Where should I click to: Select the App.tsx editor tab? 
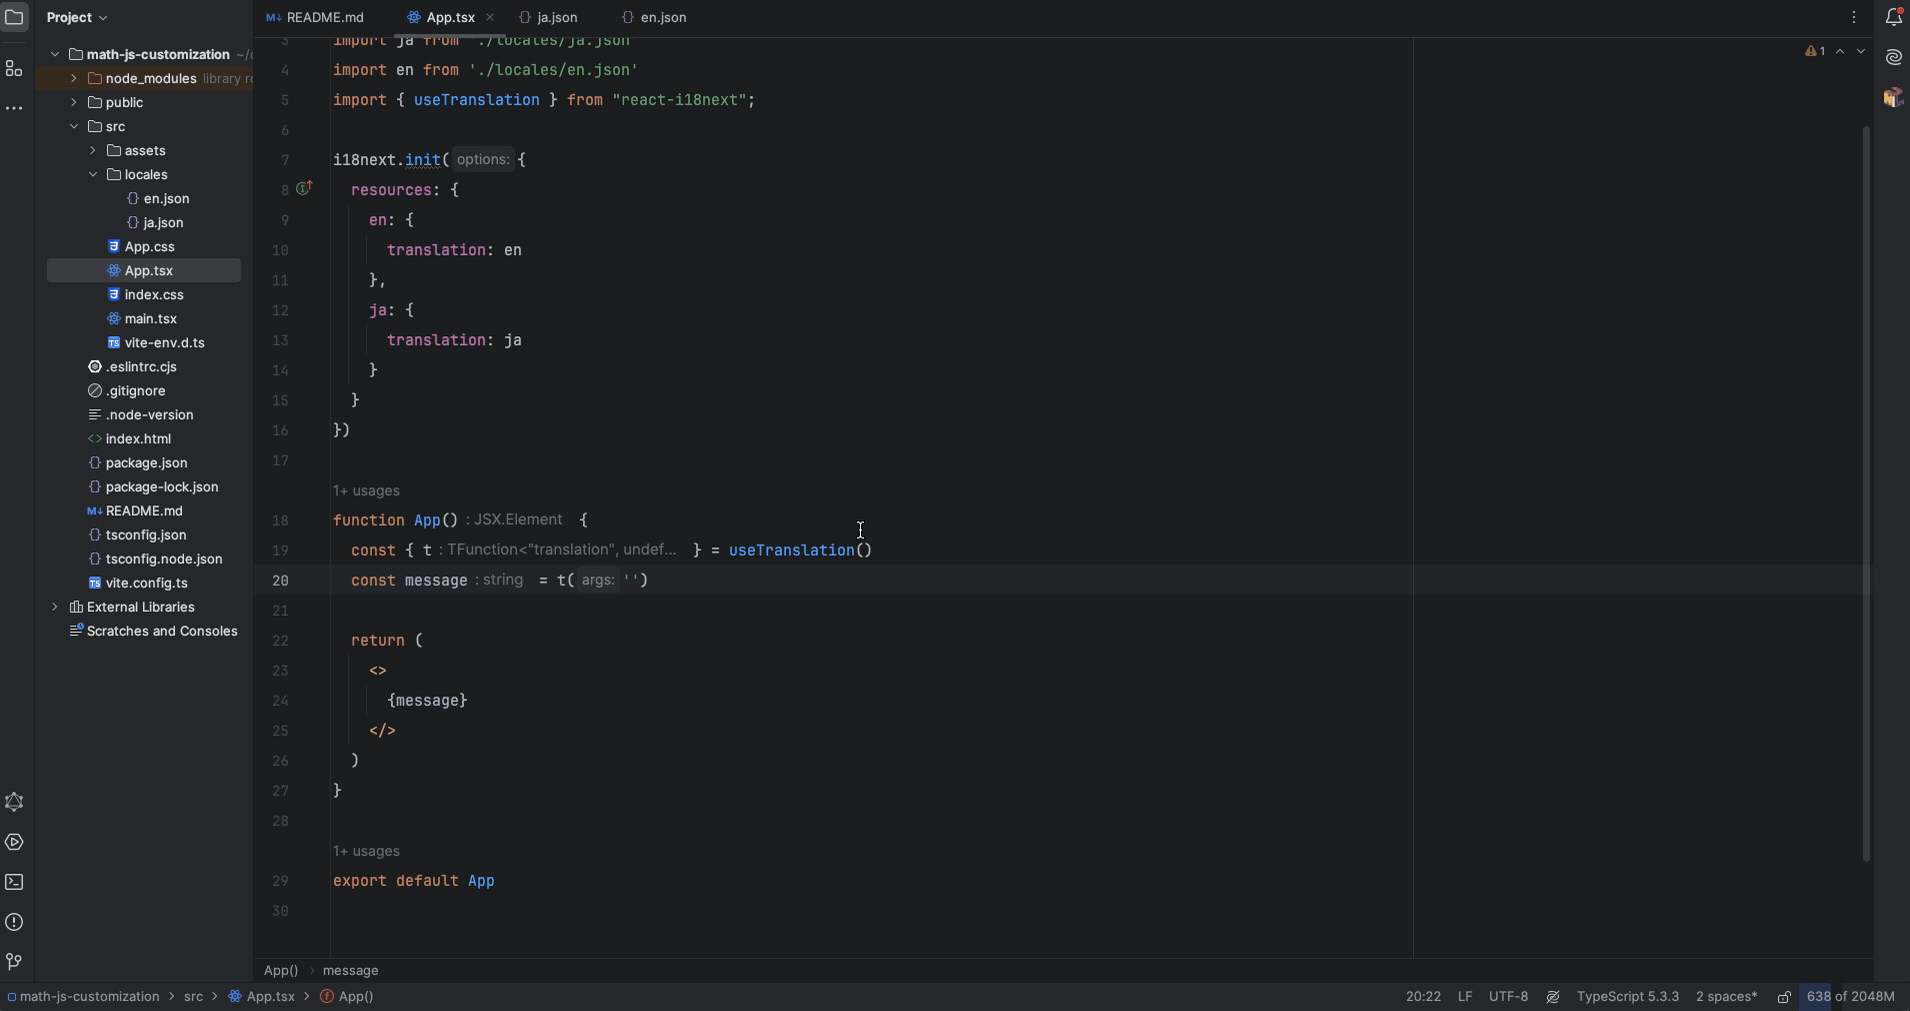click(442, 17)
